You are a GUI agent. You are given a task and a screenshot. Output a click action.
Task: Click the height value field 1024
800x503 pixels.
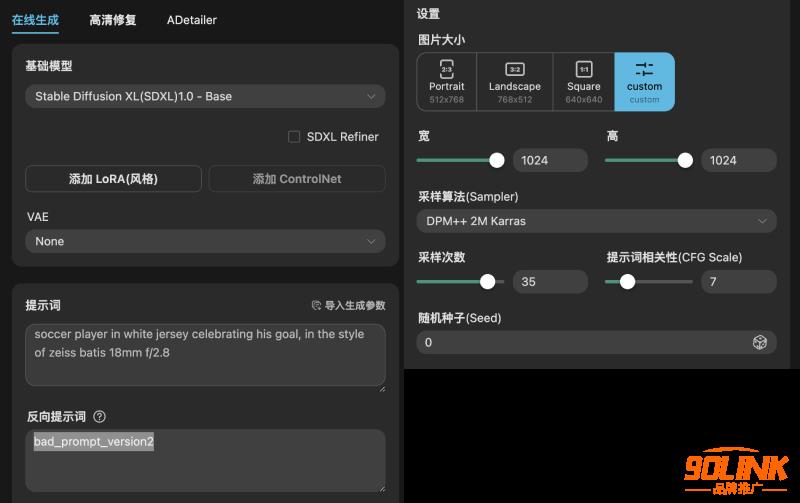pos(739,160)
